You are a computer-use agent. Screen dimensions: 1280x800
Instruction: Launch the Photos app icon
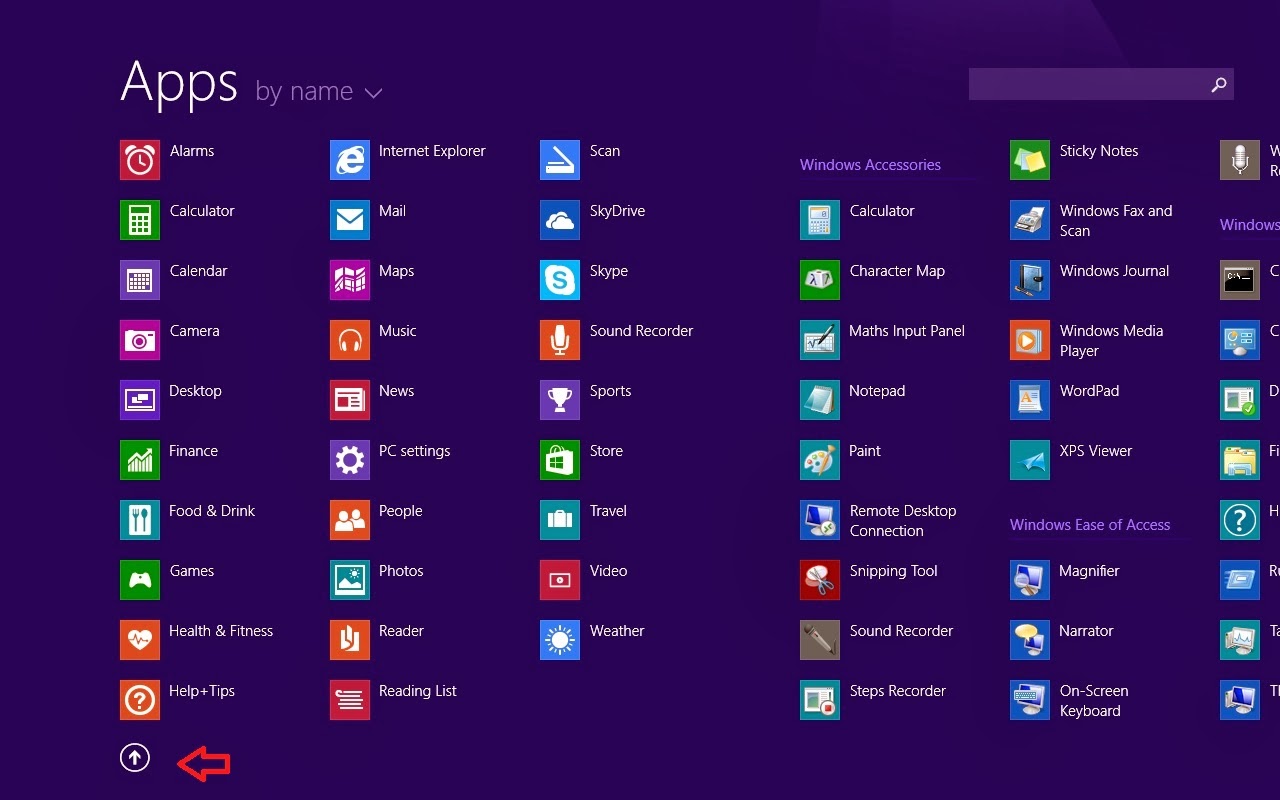coord(350,580)
